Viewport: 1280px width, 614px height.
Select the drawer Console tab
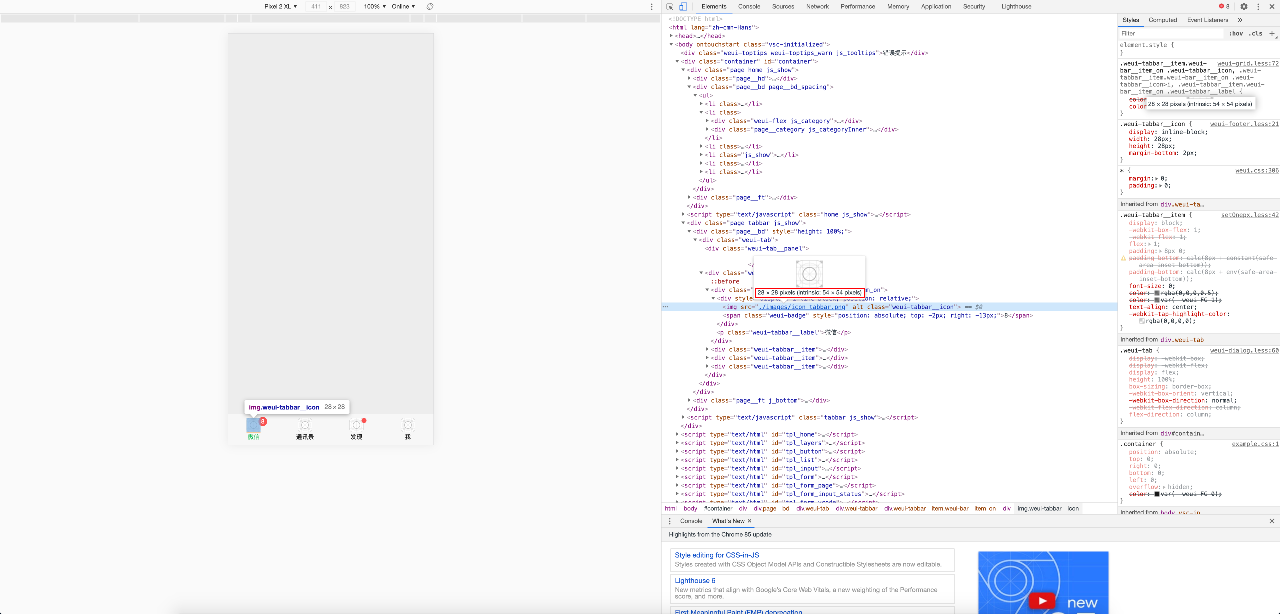pyautogui.click(x=691, y=521)
